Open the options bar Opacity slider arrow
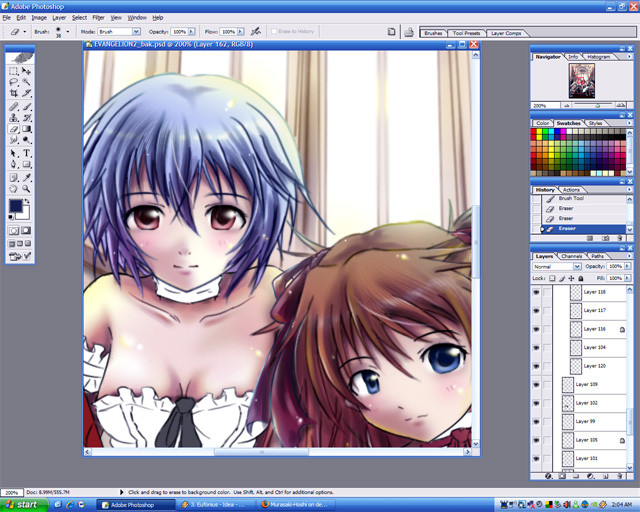 (191, 31)
